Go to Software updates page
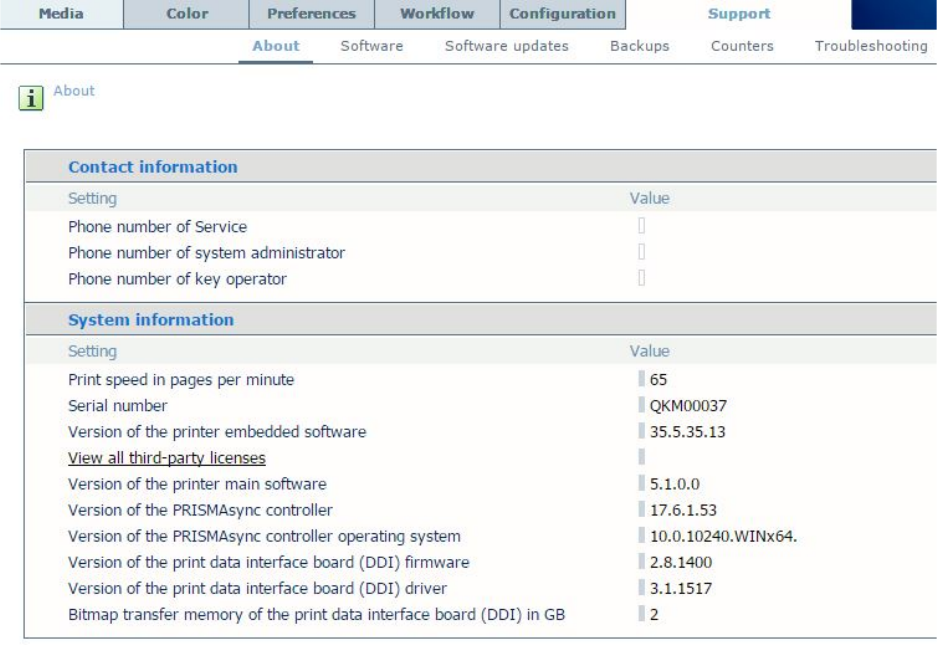937x645 pixels. (506, 46)
